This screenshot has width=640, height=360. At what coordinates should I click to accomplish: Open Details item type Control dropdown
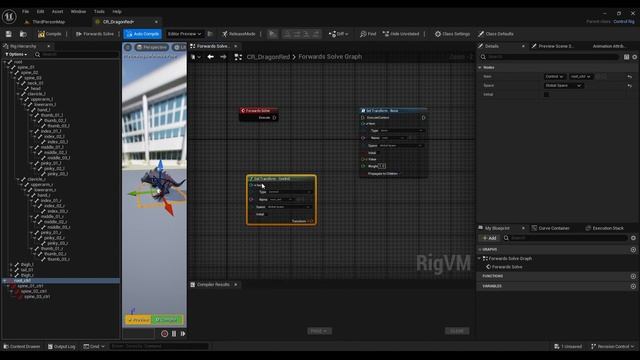click(554, 76)
